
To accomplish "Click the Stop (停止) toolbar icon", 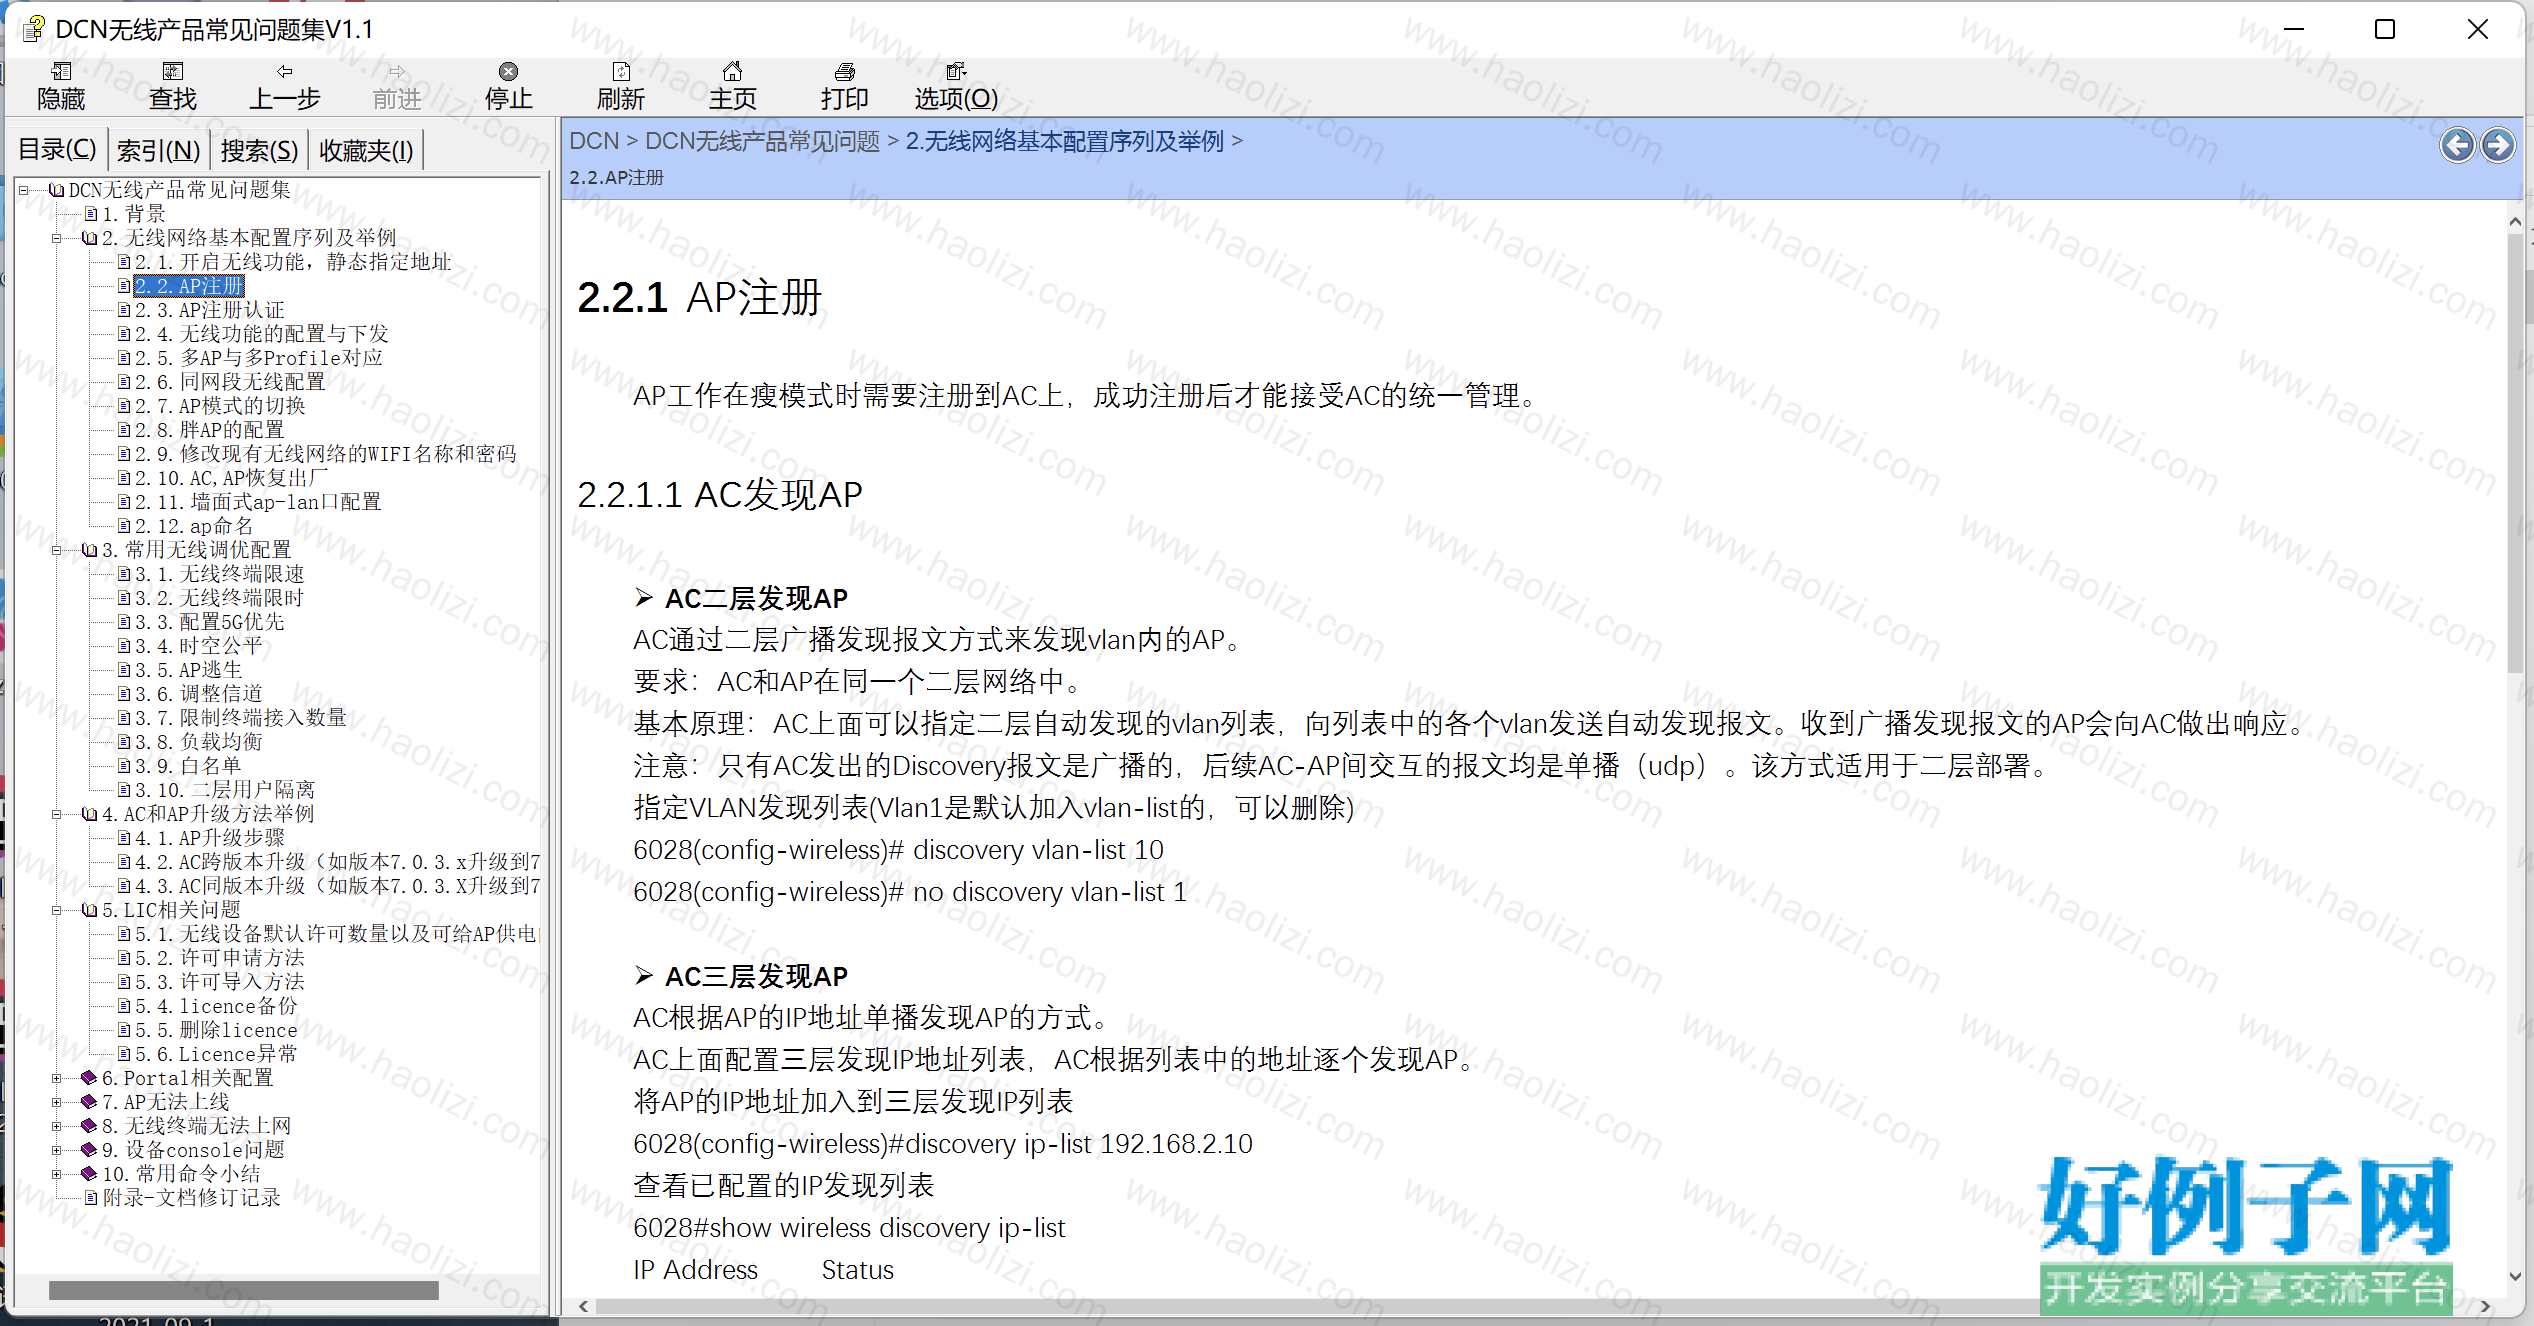I will pyautogui.click(x=509, y=71).
